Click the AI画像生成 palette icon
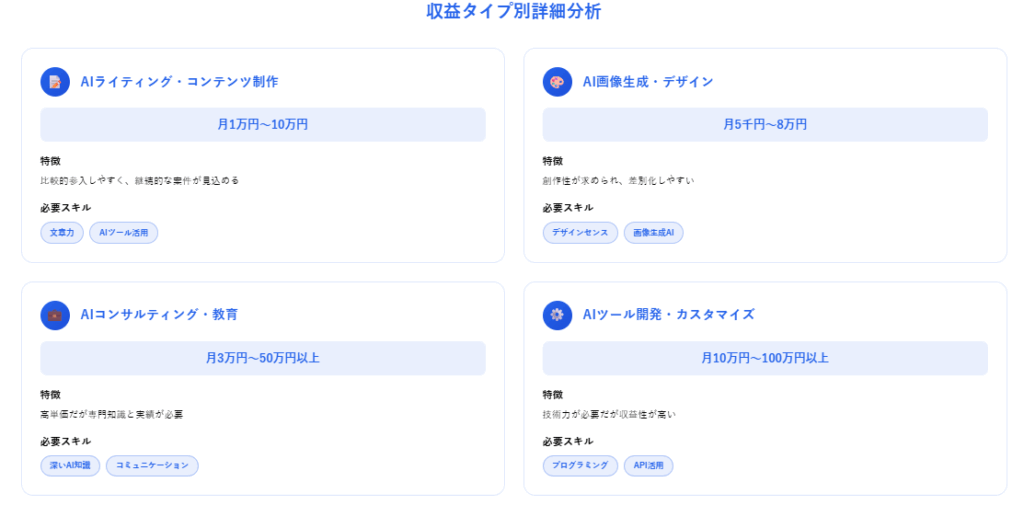 pos(557,82)
